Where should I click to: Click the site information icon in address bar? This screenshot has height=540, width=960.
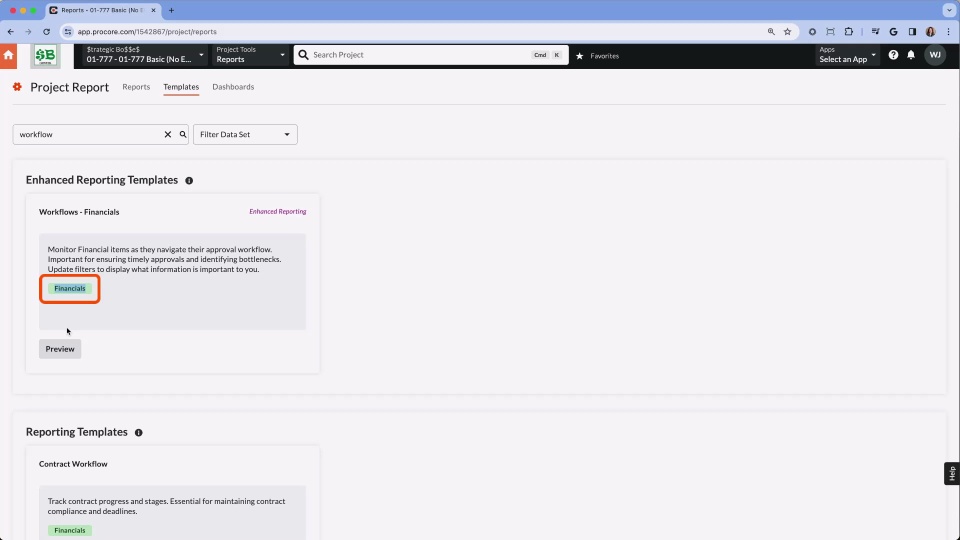pos(68,32)
